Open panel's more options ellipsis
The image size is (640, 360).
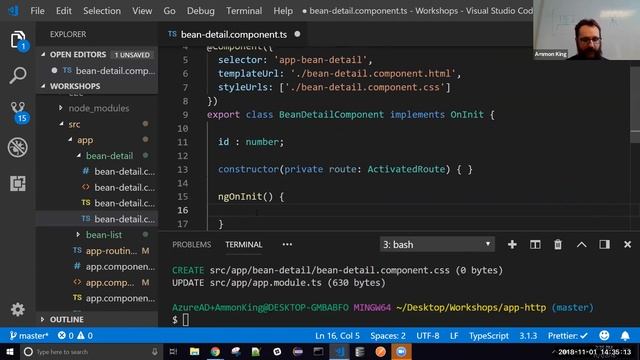[287, 244]
